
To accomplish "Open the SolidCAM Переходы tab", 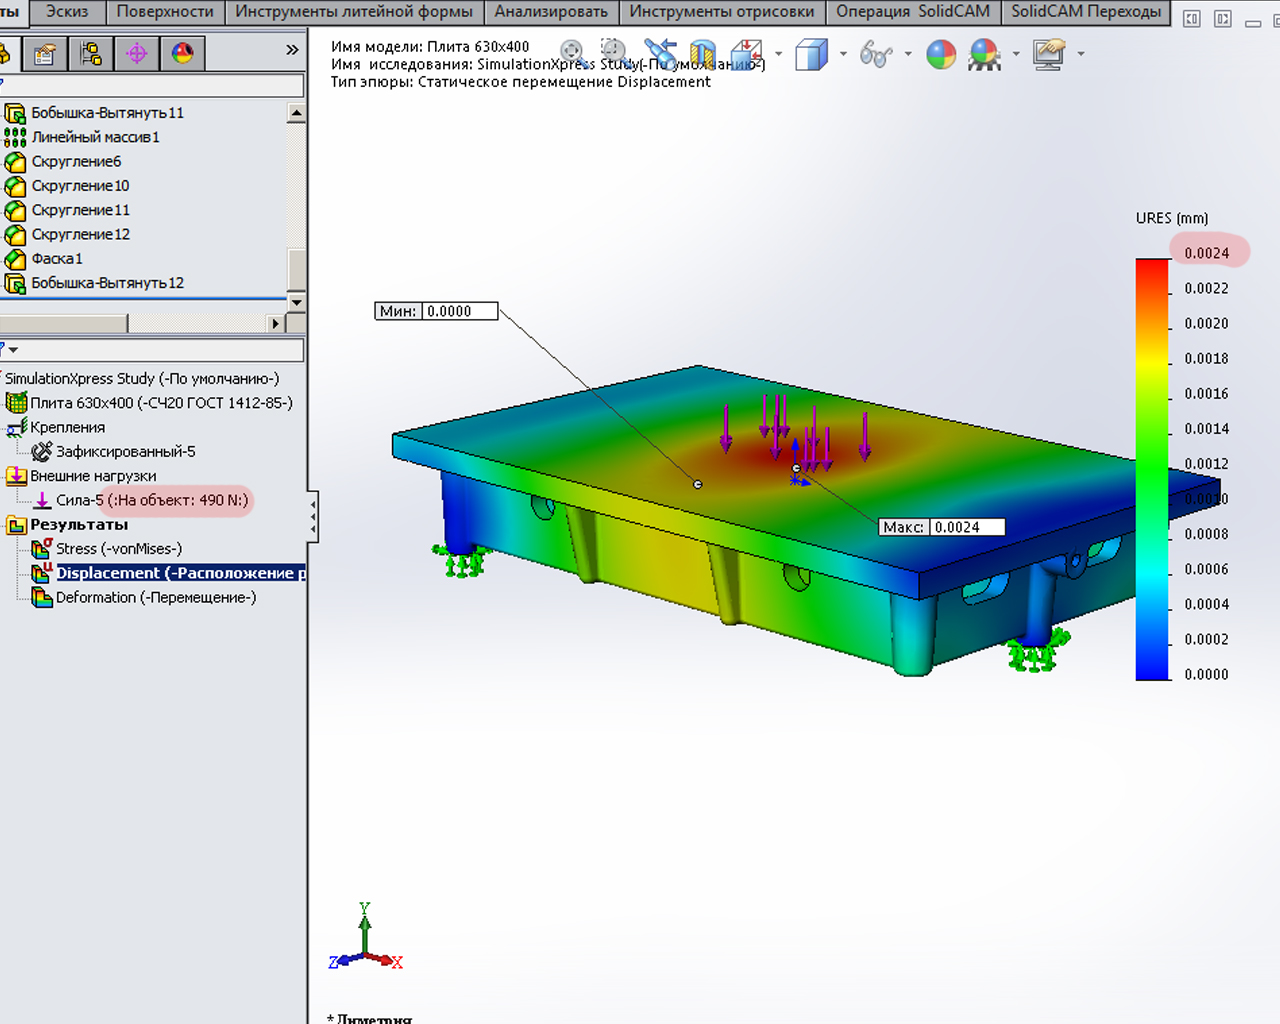I will pos(1086,12).
